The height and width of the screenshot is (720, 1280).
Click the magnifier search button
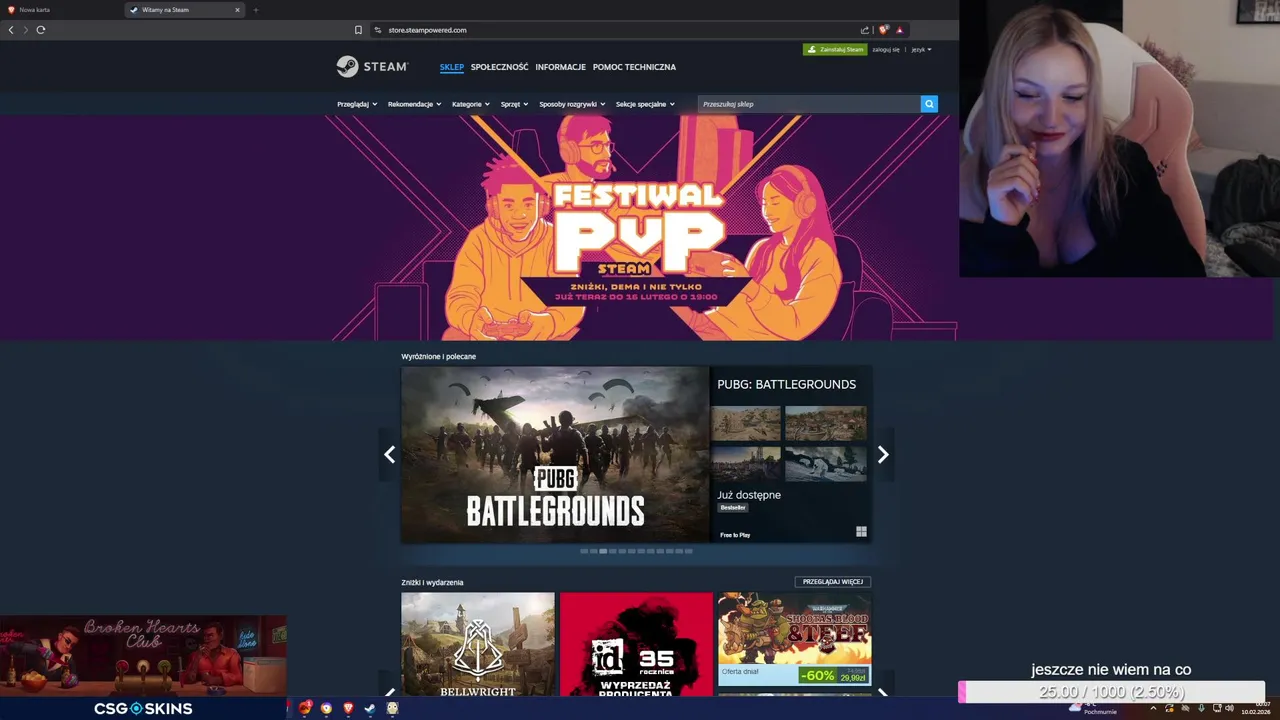point(929,104)
